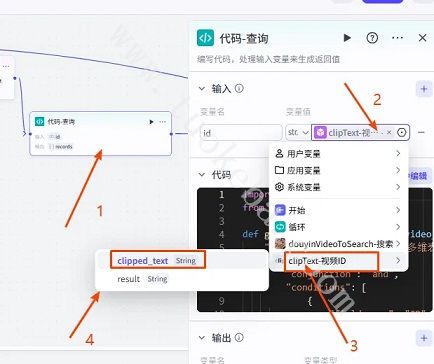Click the code node icon in panel header
Screen dimensions: 434x364
point(205,38)
